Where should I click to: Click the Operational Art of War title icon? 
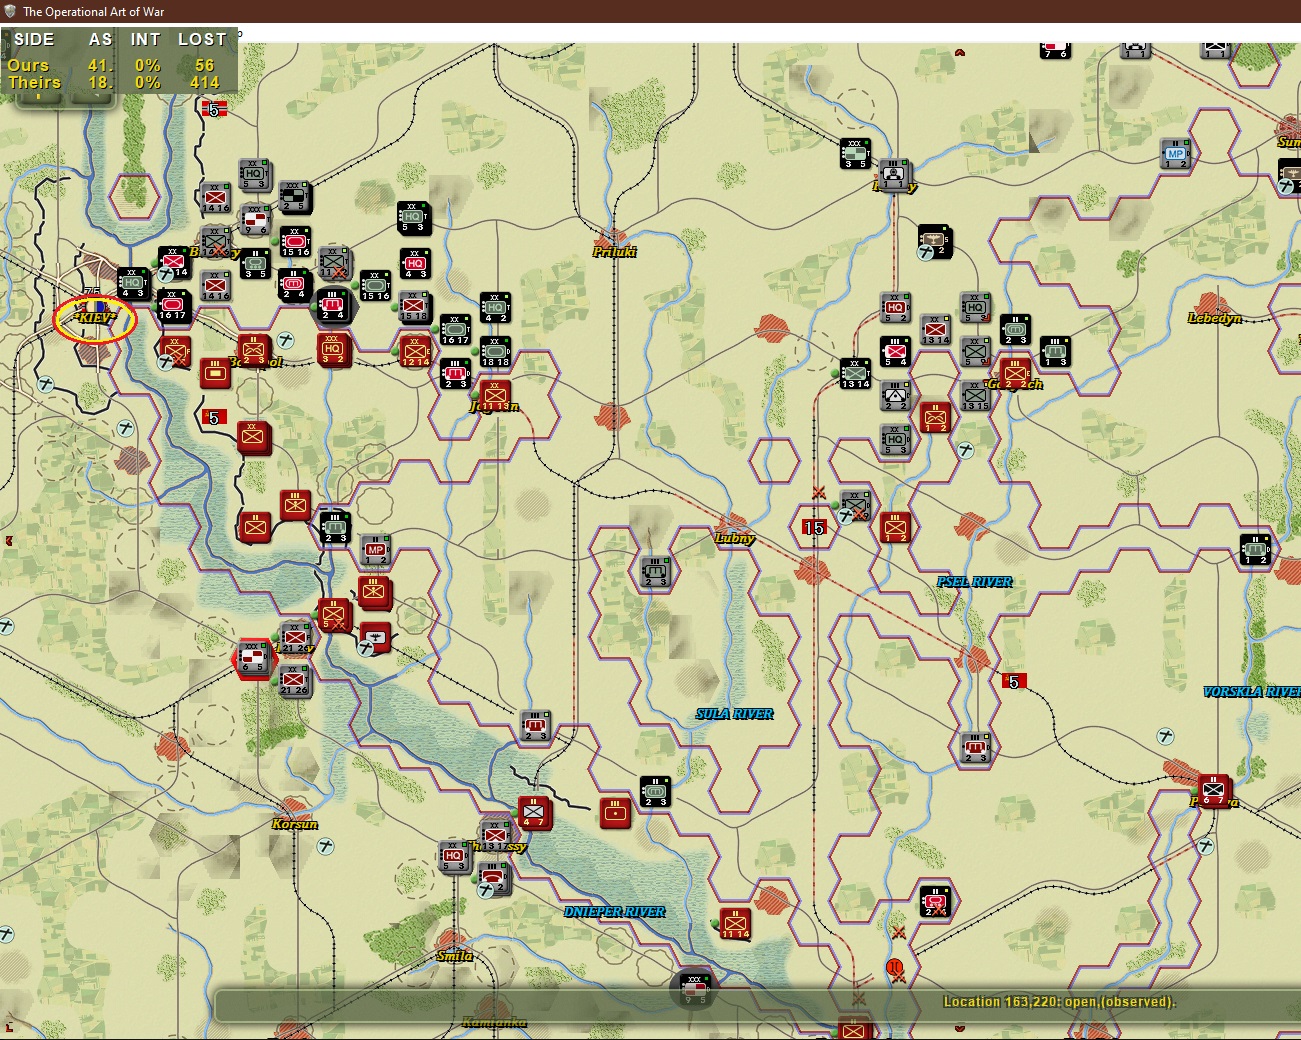tap(11, 11)
